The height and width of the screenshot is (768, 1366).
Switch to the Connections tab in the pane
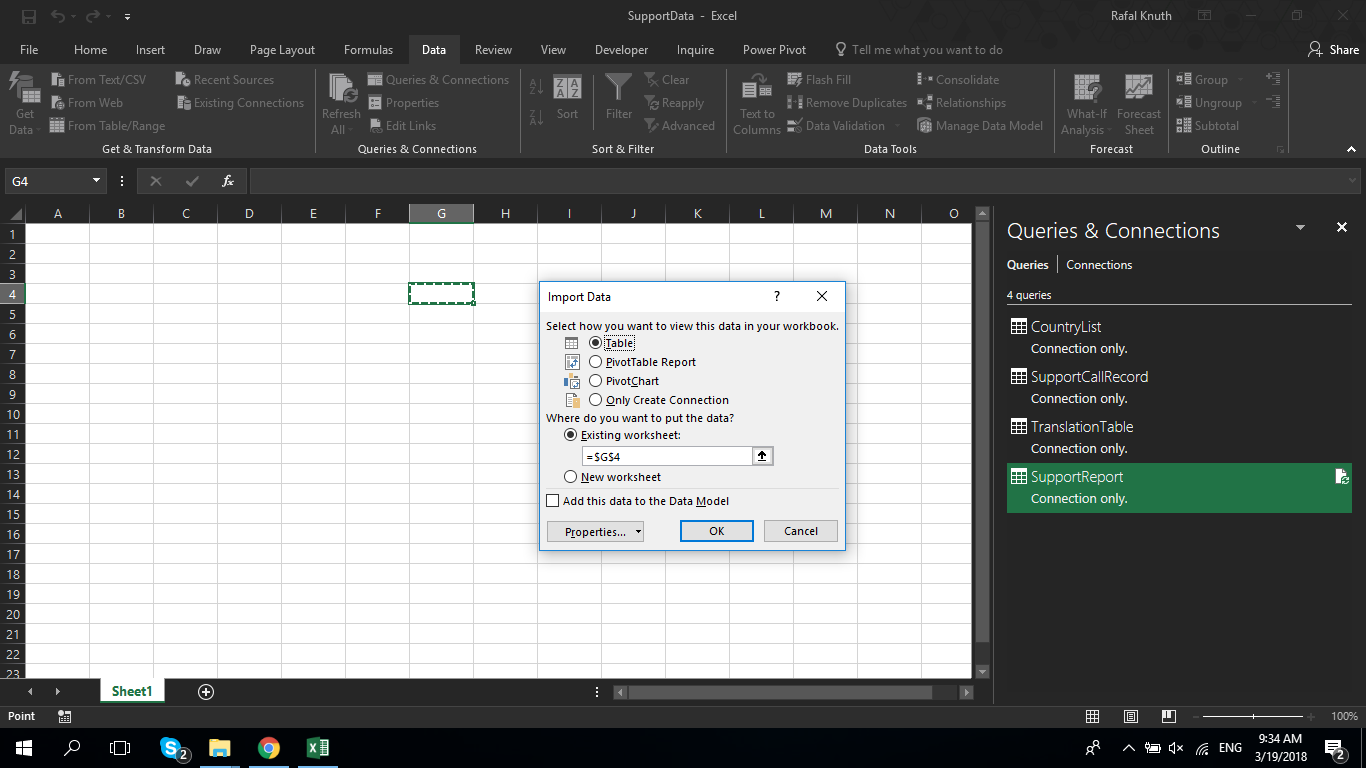pos(1098,264)
